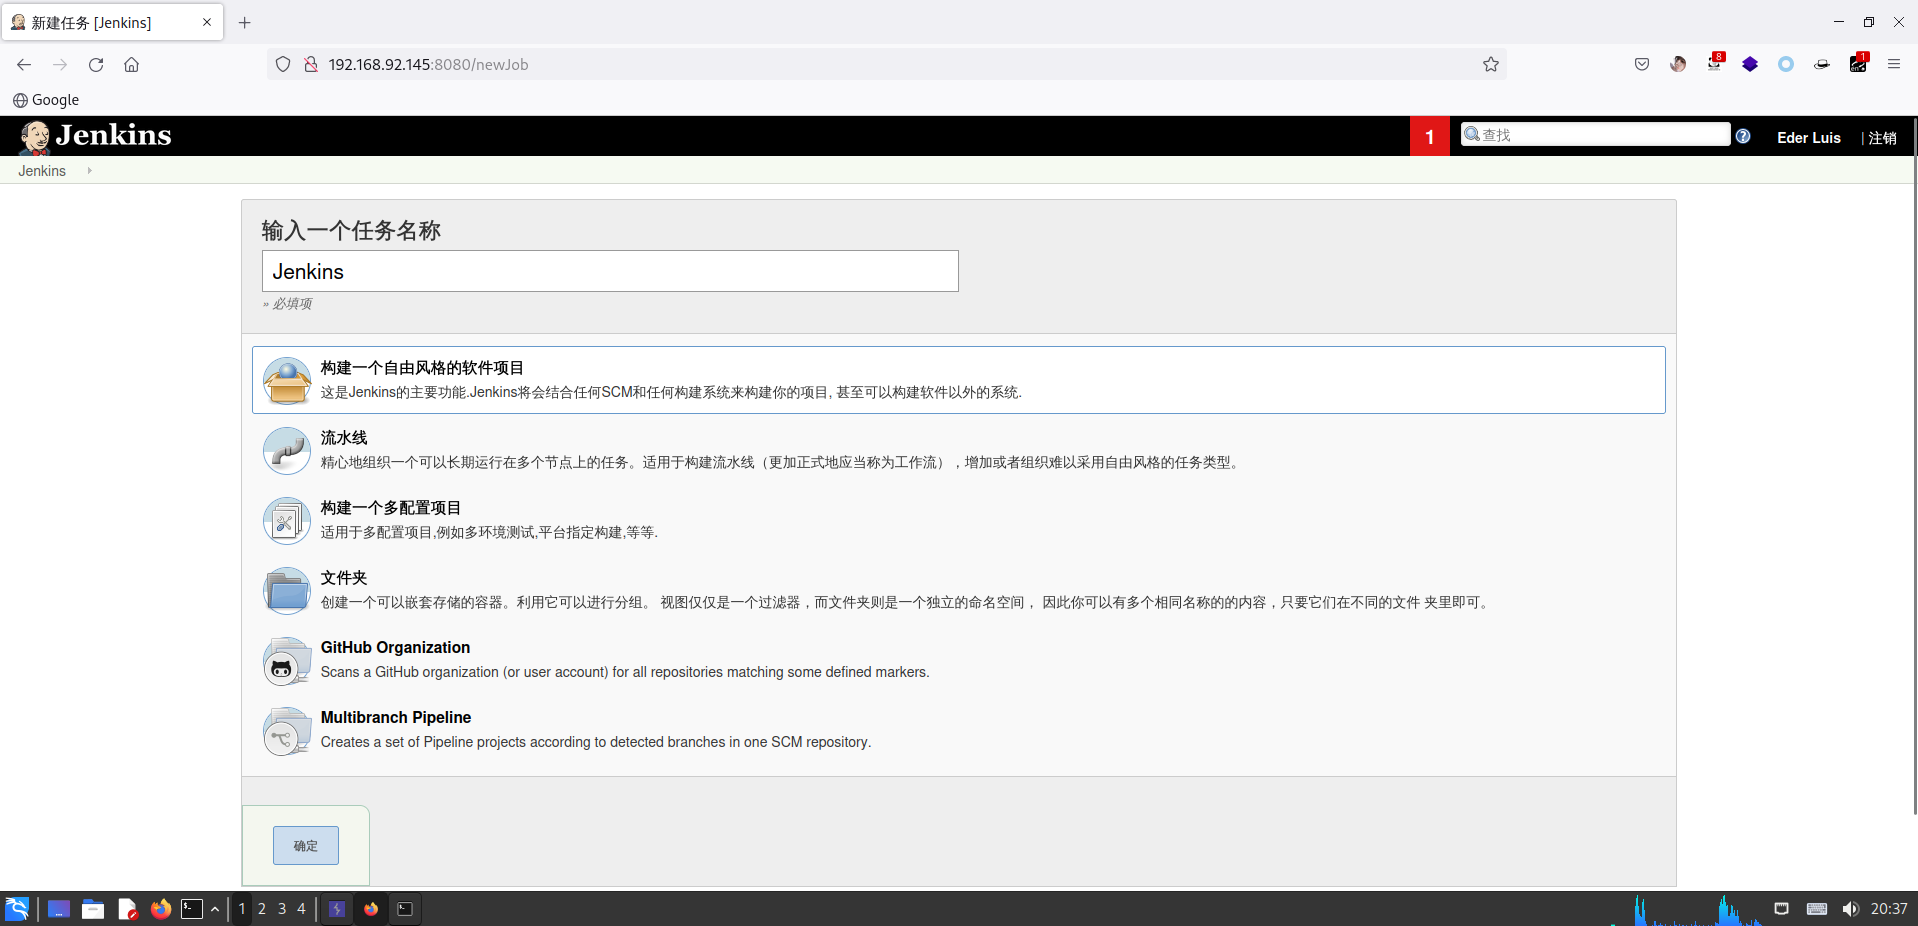Switch to the Firefox window taskbar button
Screen dimensions: 1918x926
coord(371,909)
